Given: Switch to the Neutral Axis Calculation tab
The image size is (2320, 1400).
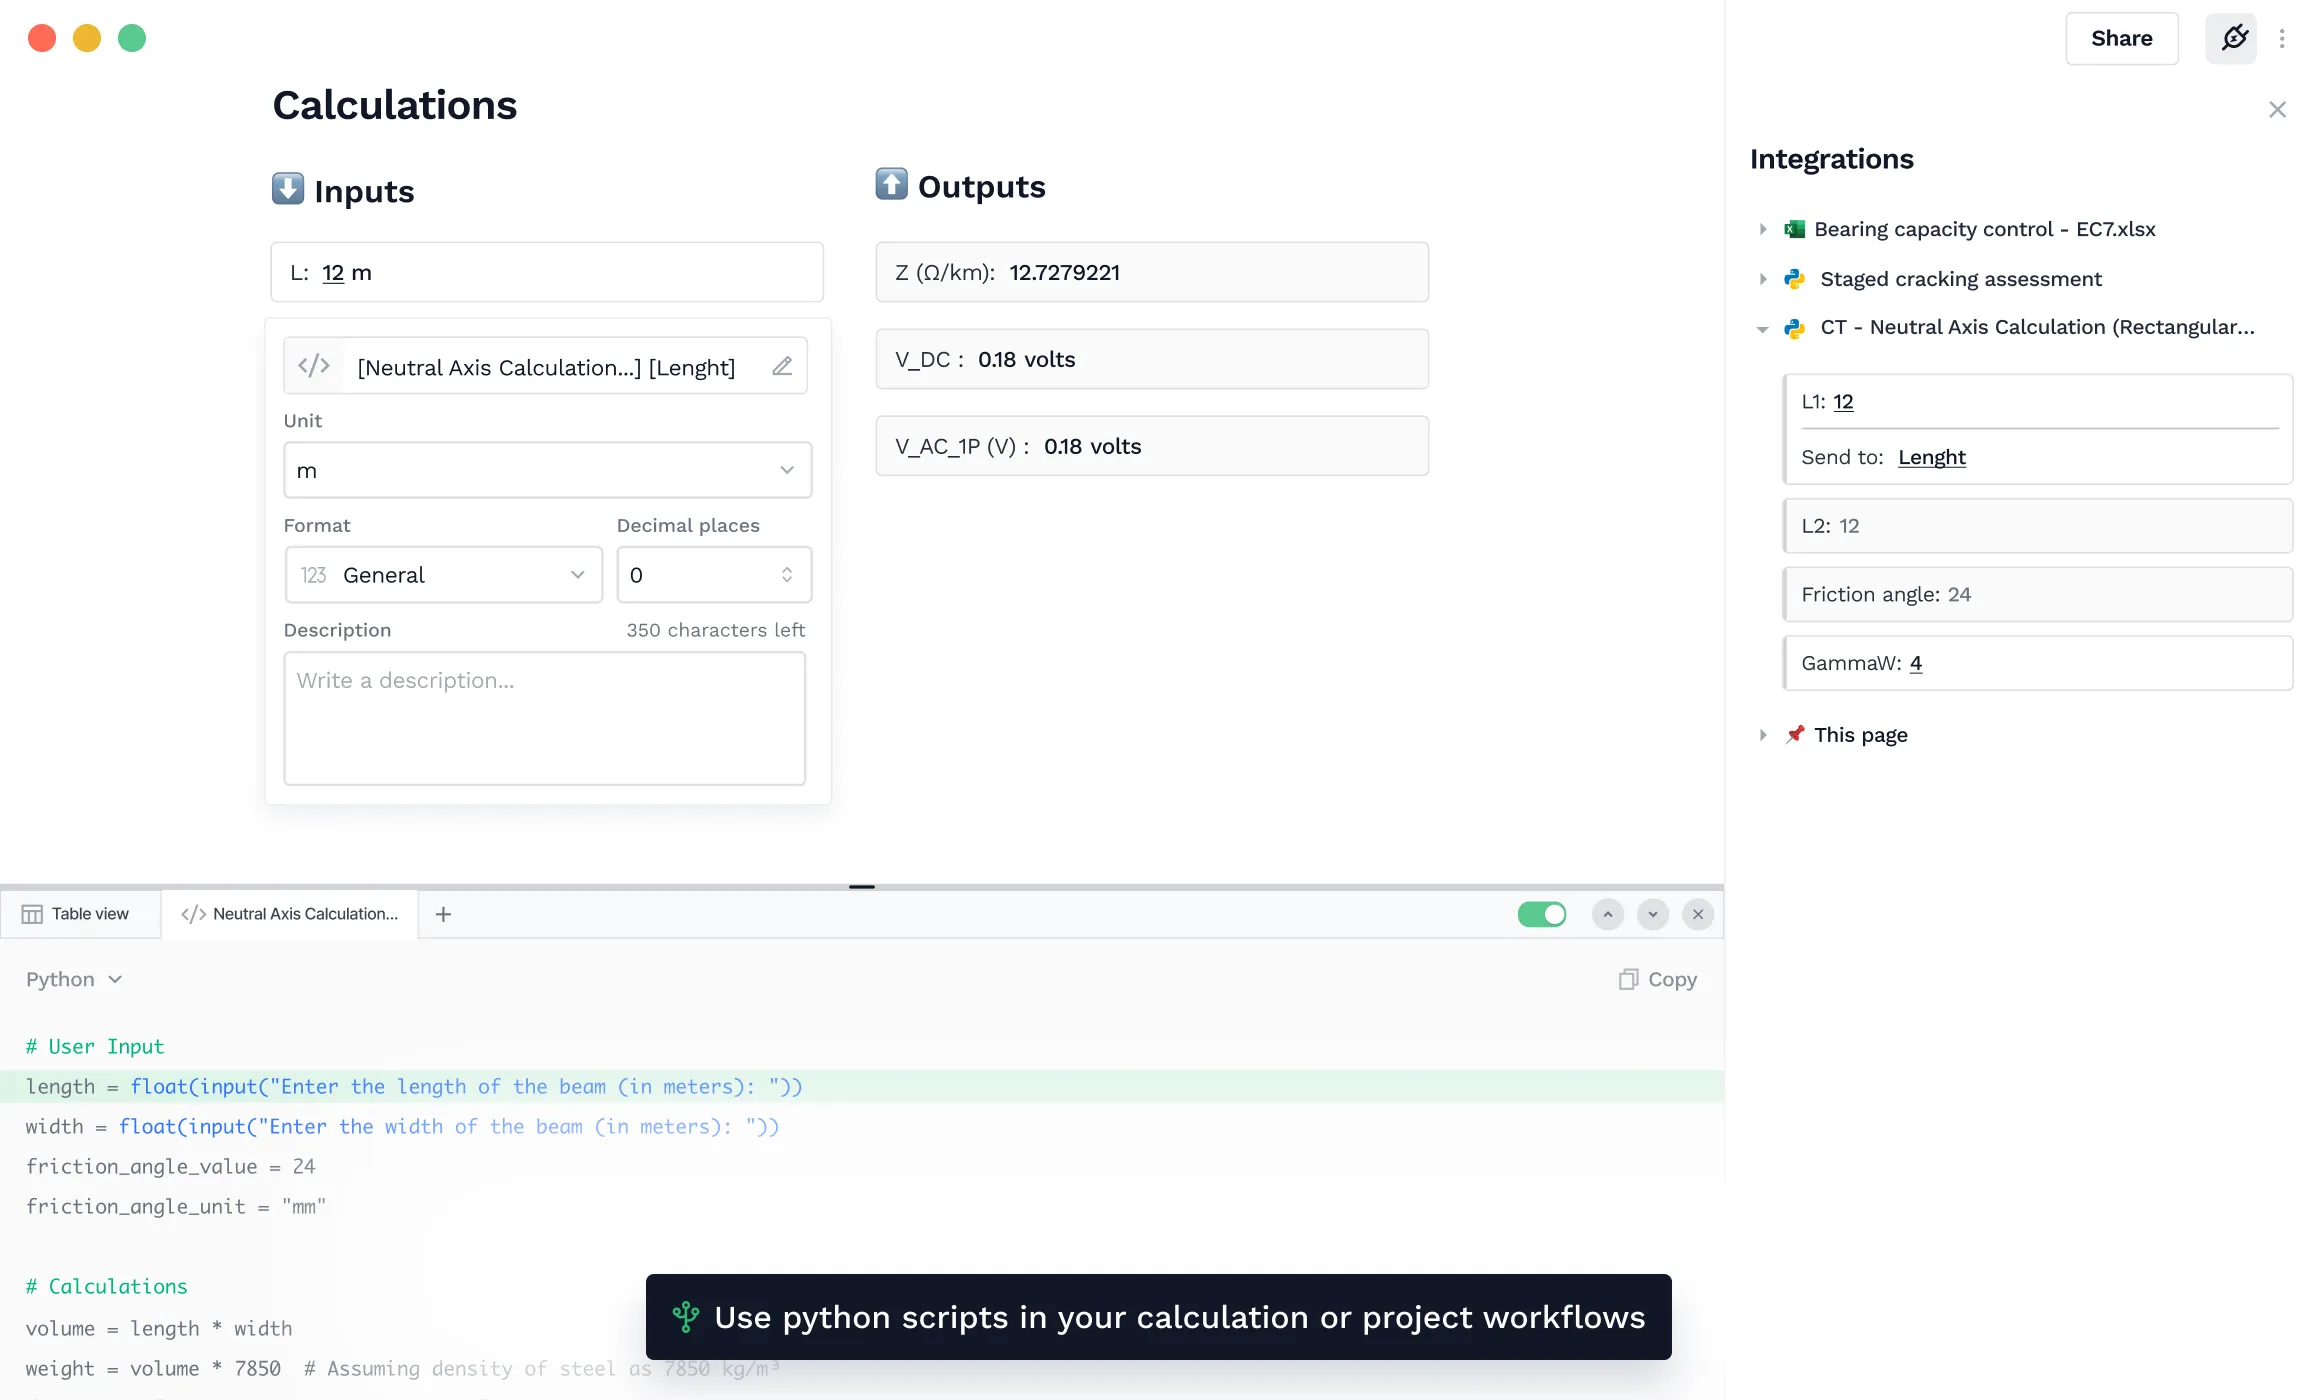Looking at the screenshot, I should tap(290, 913).
